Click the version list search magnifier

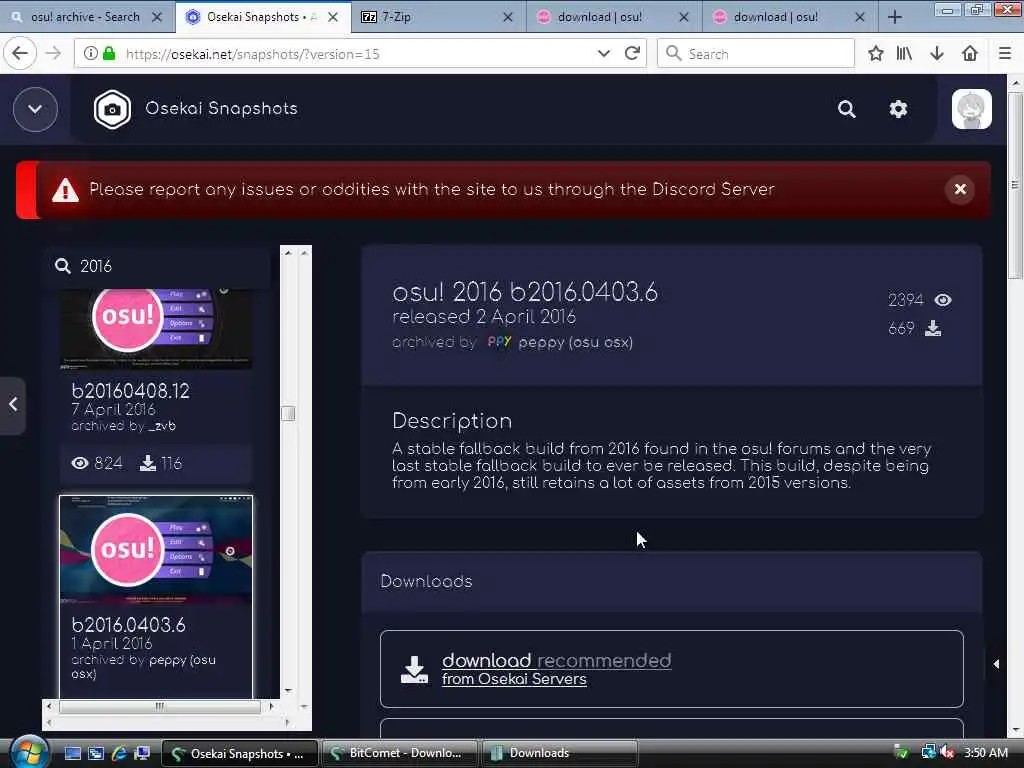pyautogui.click(x=63, y=266)
